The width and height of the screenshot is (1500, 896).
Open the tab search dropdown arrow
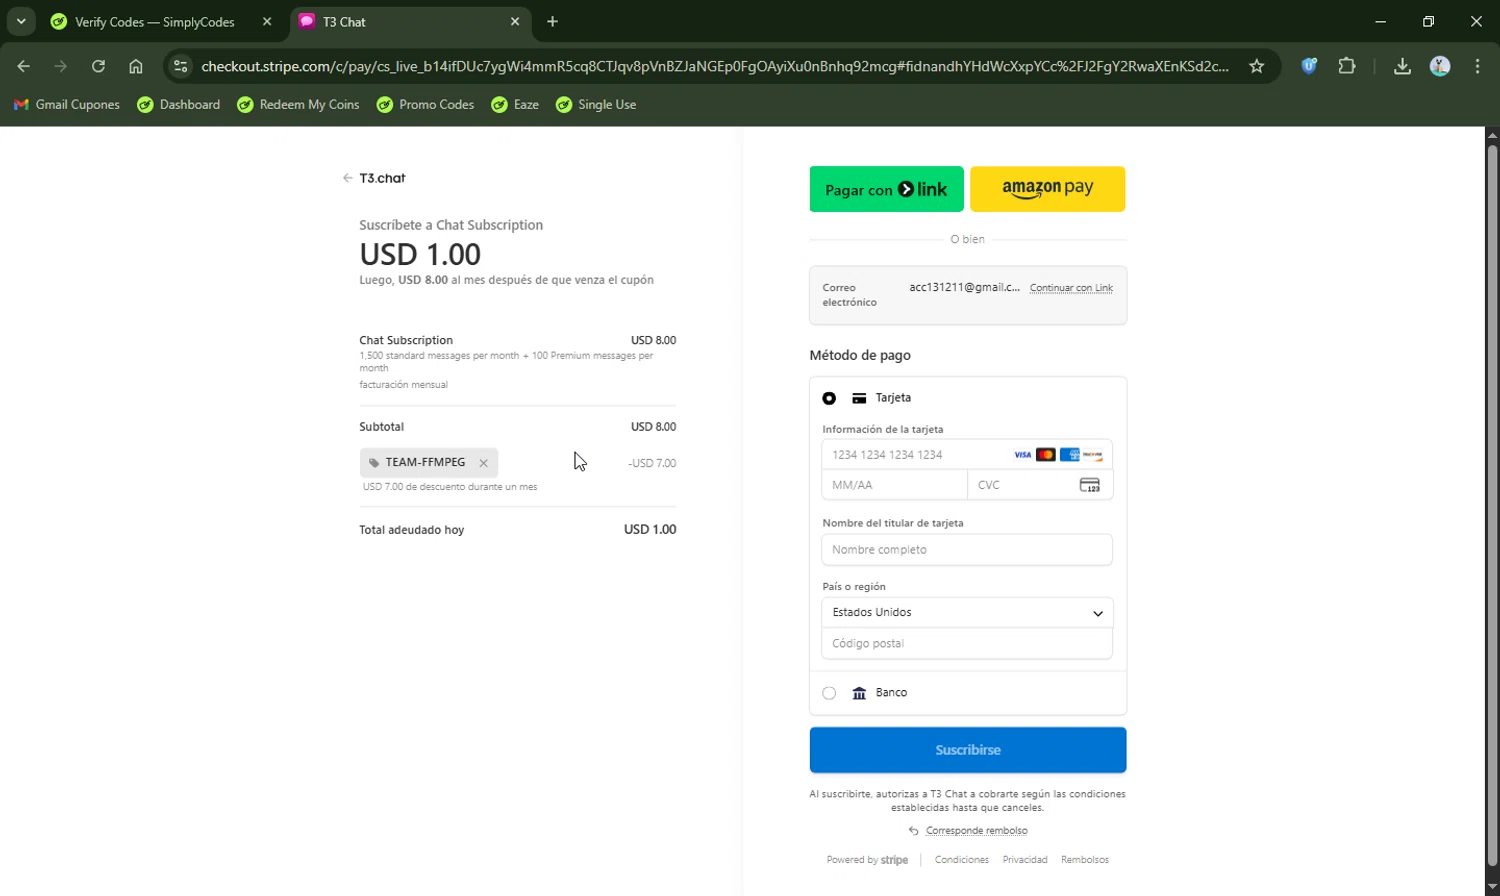[21, 21]
